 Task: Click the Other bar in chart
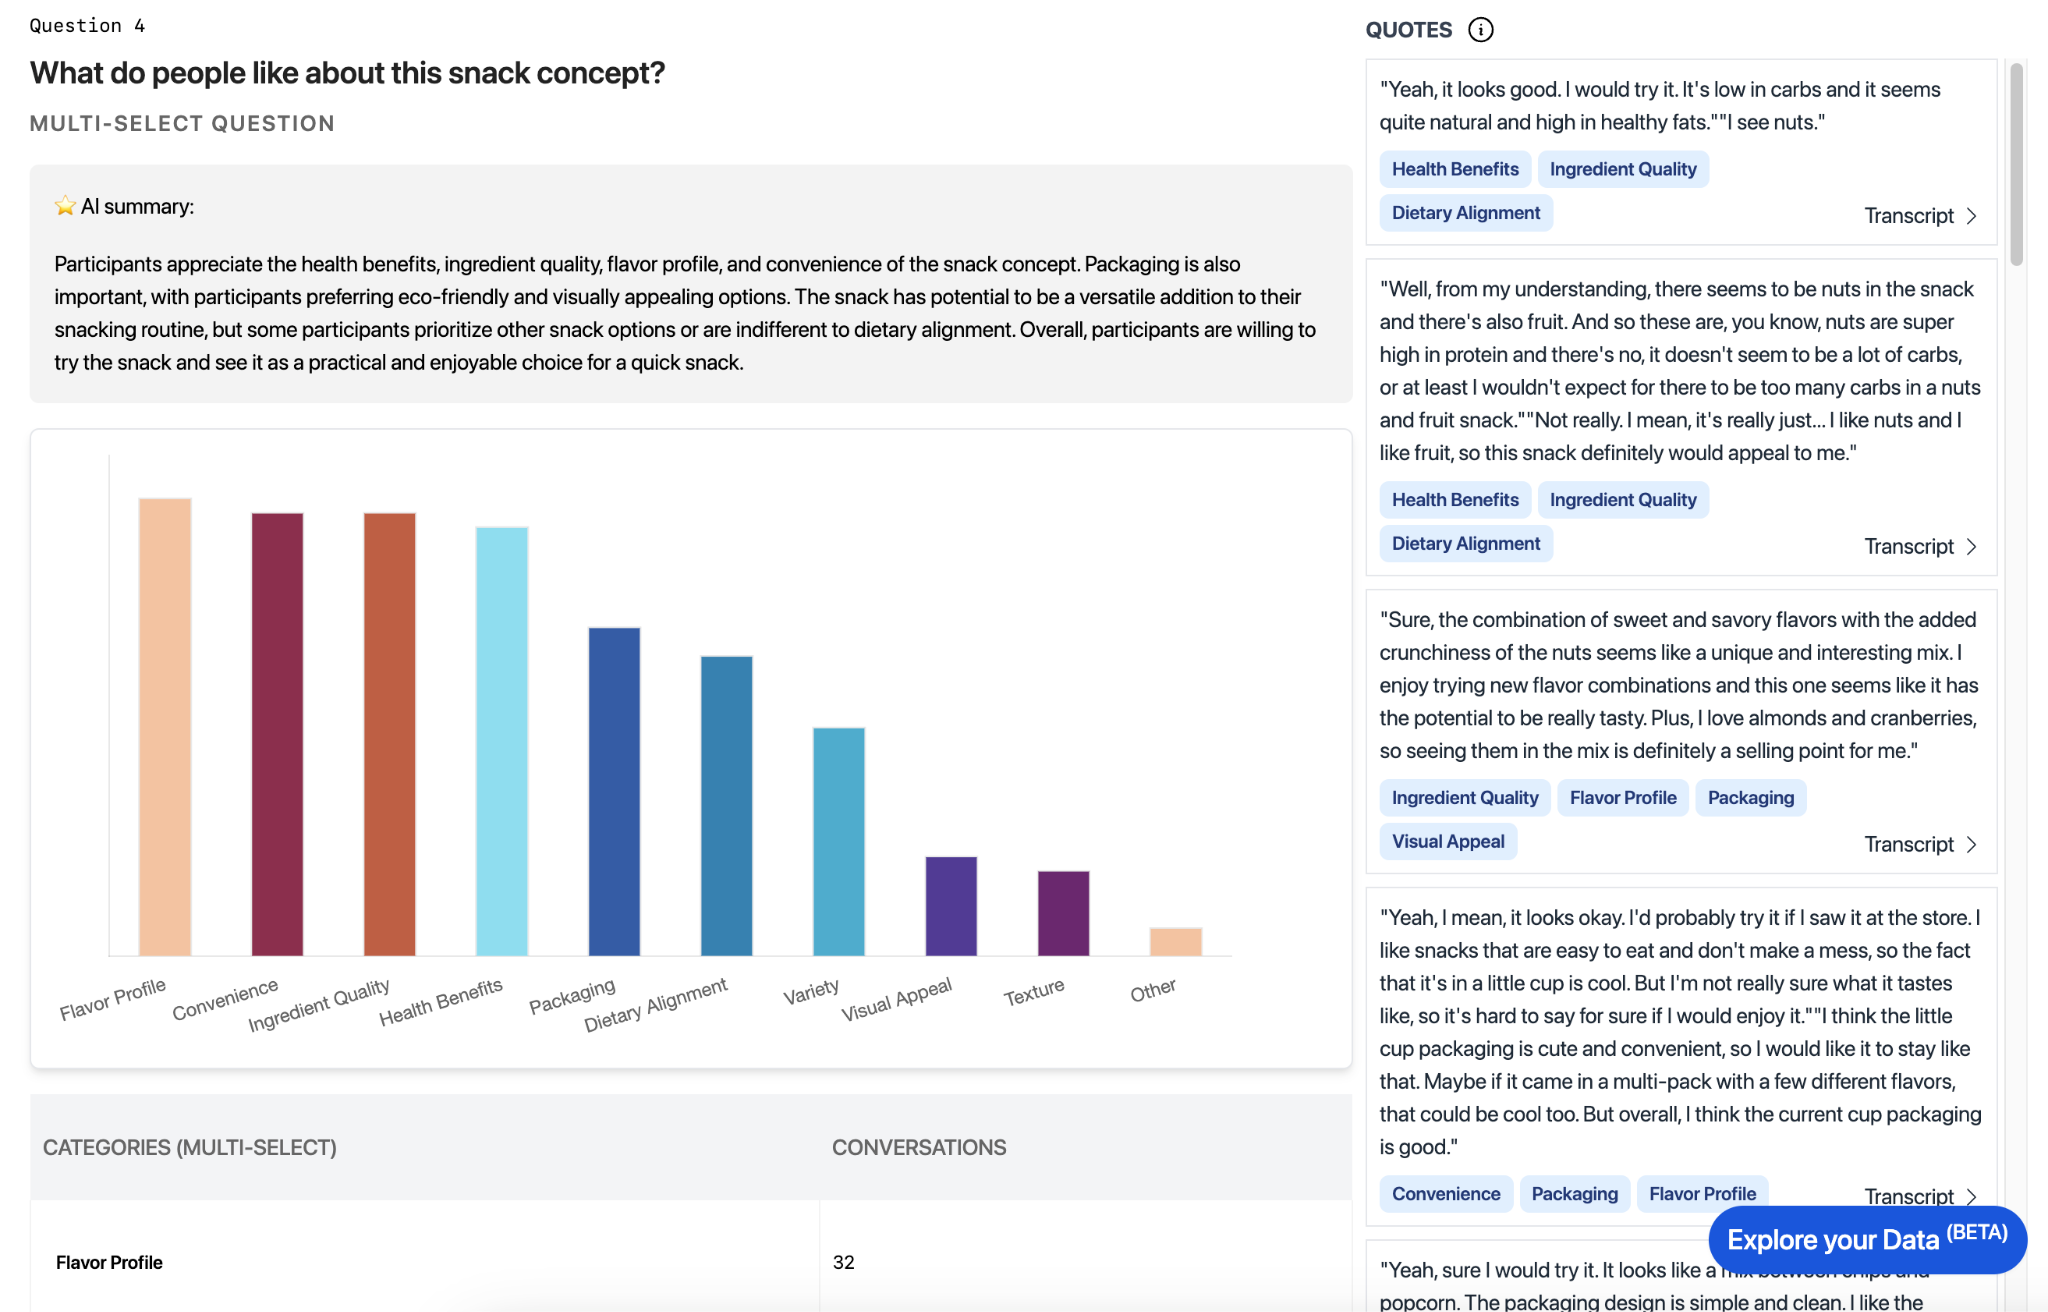pos(1176,942)
